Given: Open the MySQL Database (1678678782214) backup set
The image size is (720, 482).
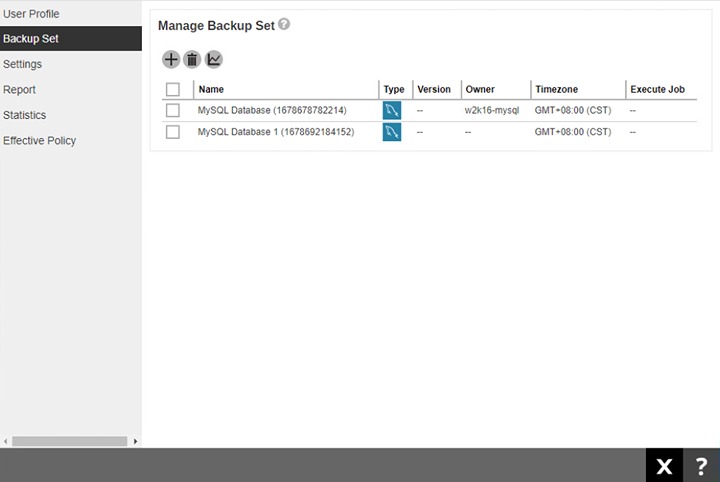Looking at the screenshot, I should tap(272, 110).
